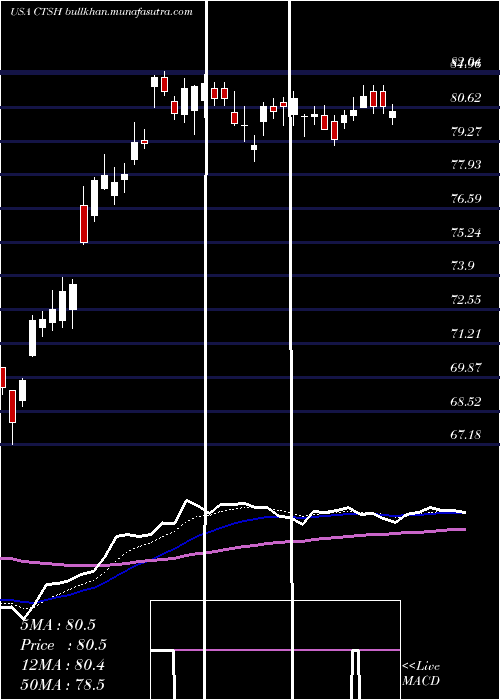The image size is (500, 700).
Task: Click the tall red candle near 76.59
Action: (x=84, y=224)
